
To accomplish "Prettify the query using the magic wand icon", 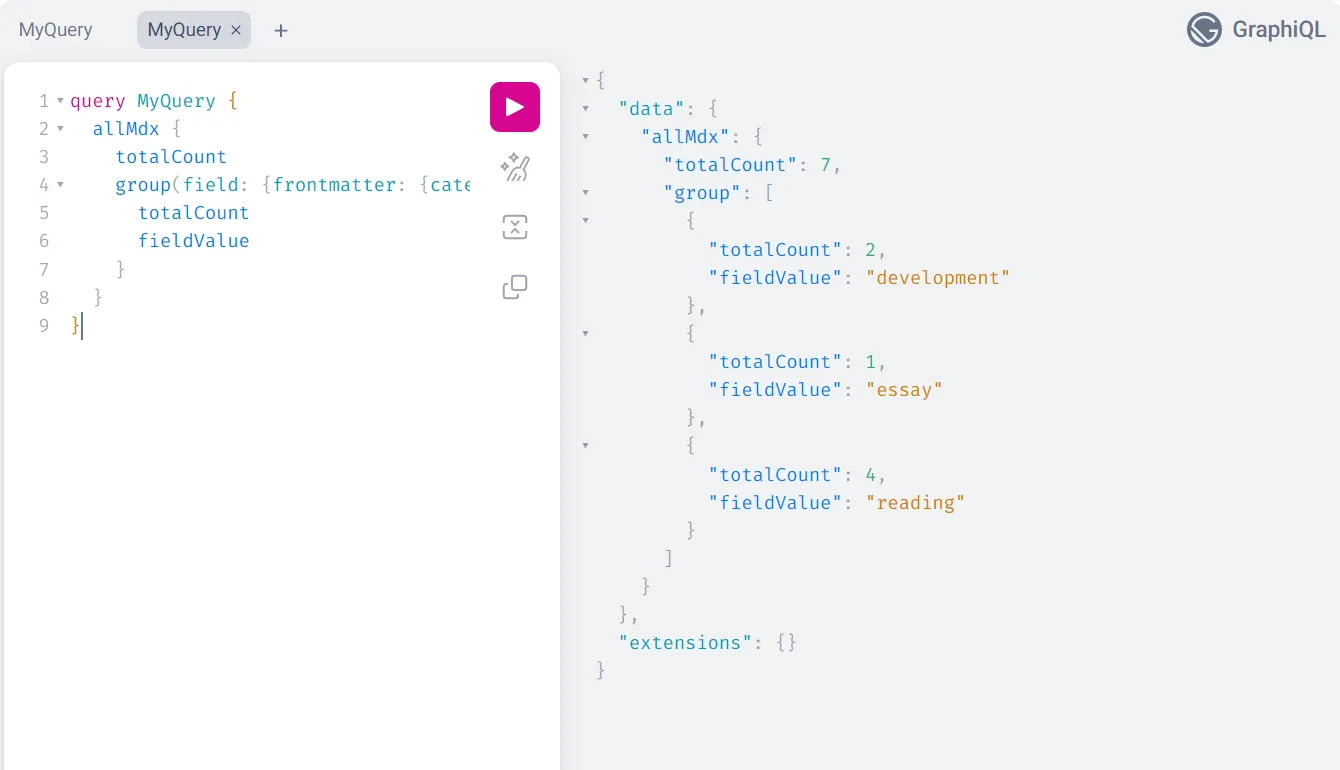I will coord(514,167).
